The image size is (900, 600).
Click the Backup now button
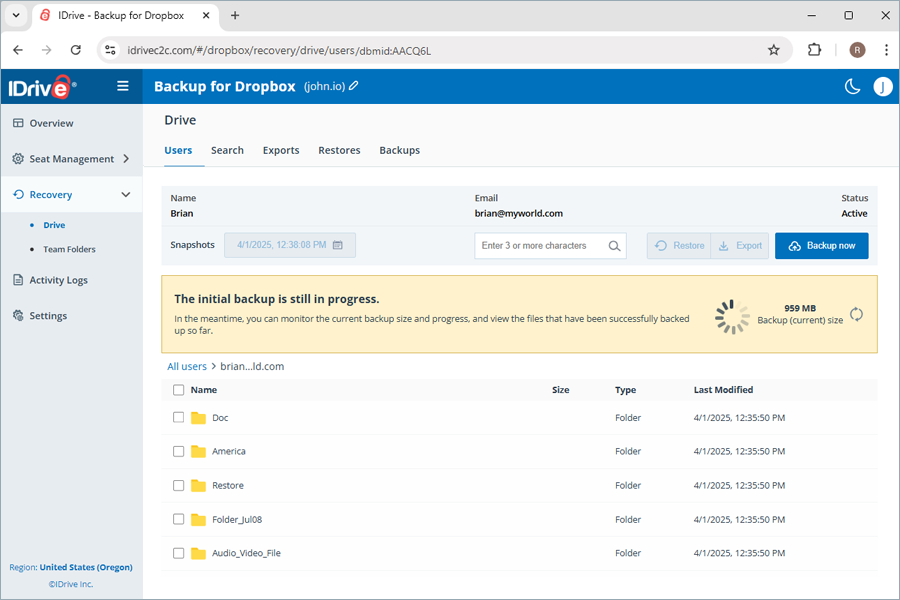(x=822, y=245)
